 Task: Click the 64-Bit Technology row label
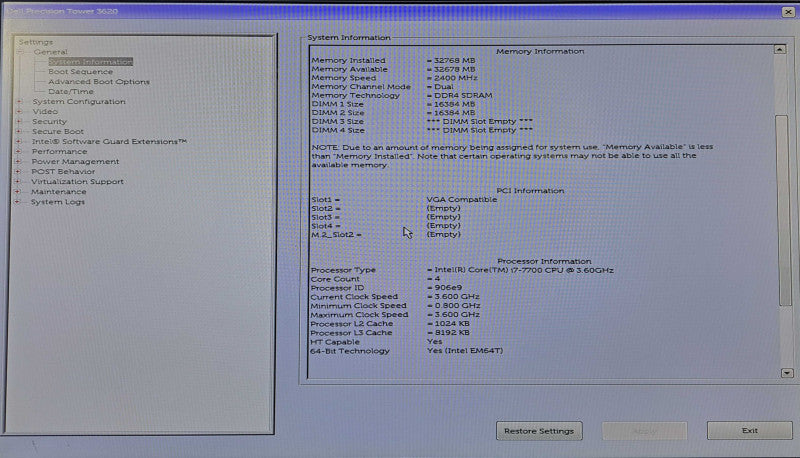point(350,351)
